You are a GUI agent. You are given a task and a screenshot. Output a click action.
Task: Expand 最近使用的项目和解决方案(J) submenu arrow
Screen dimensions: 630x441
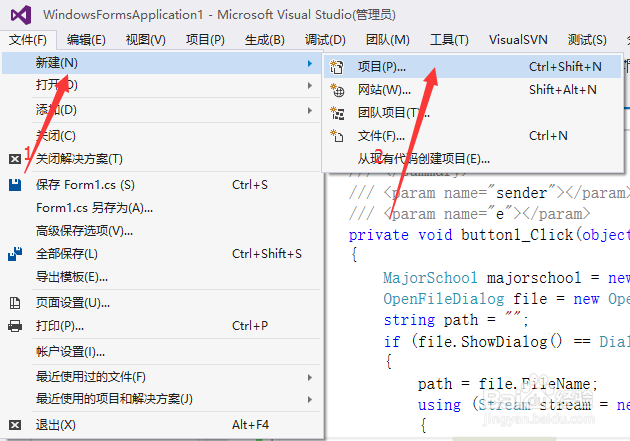click(x=309, y=399)
